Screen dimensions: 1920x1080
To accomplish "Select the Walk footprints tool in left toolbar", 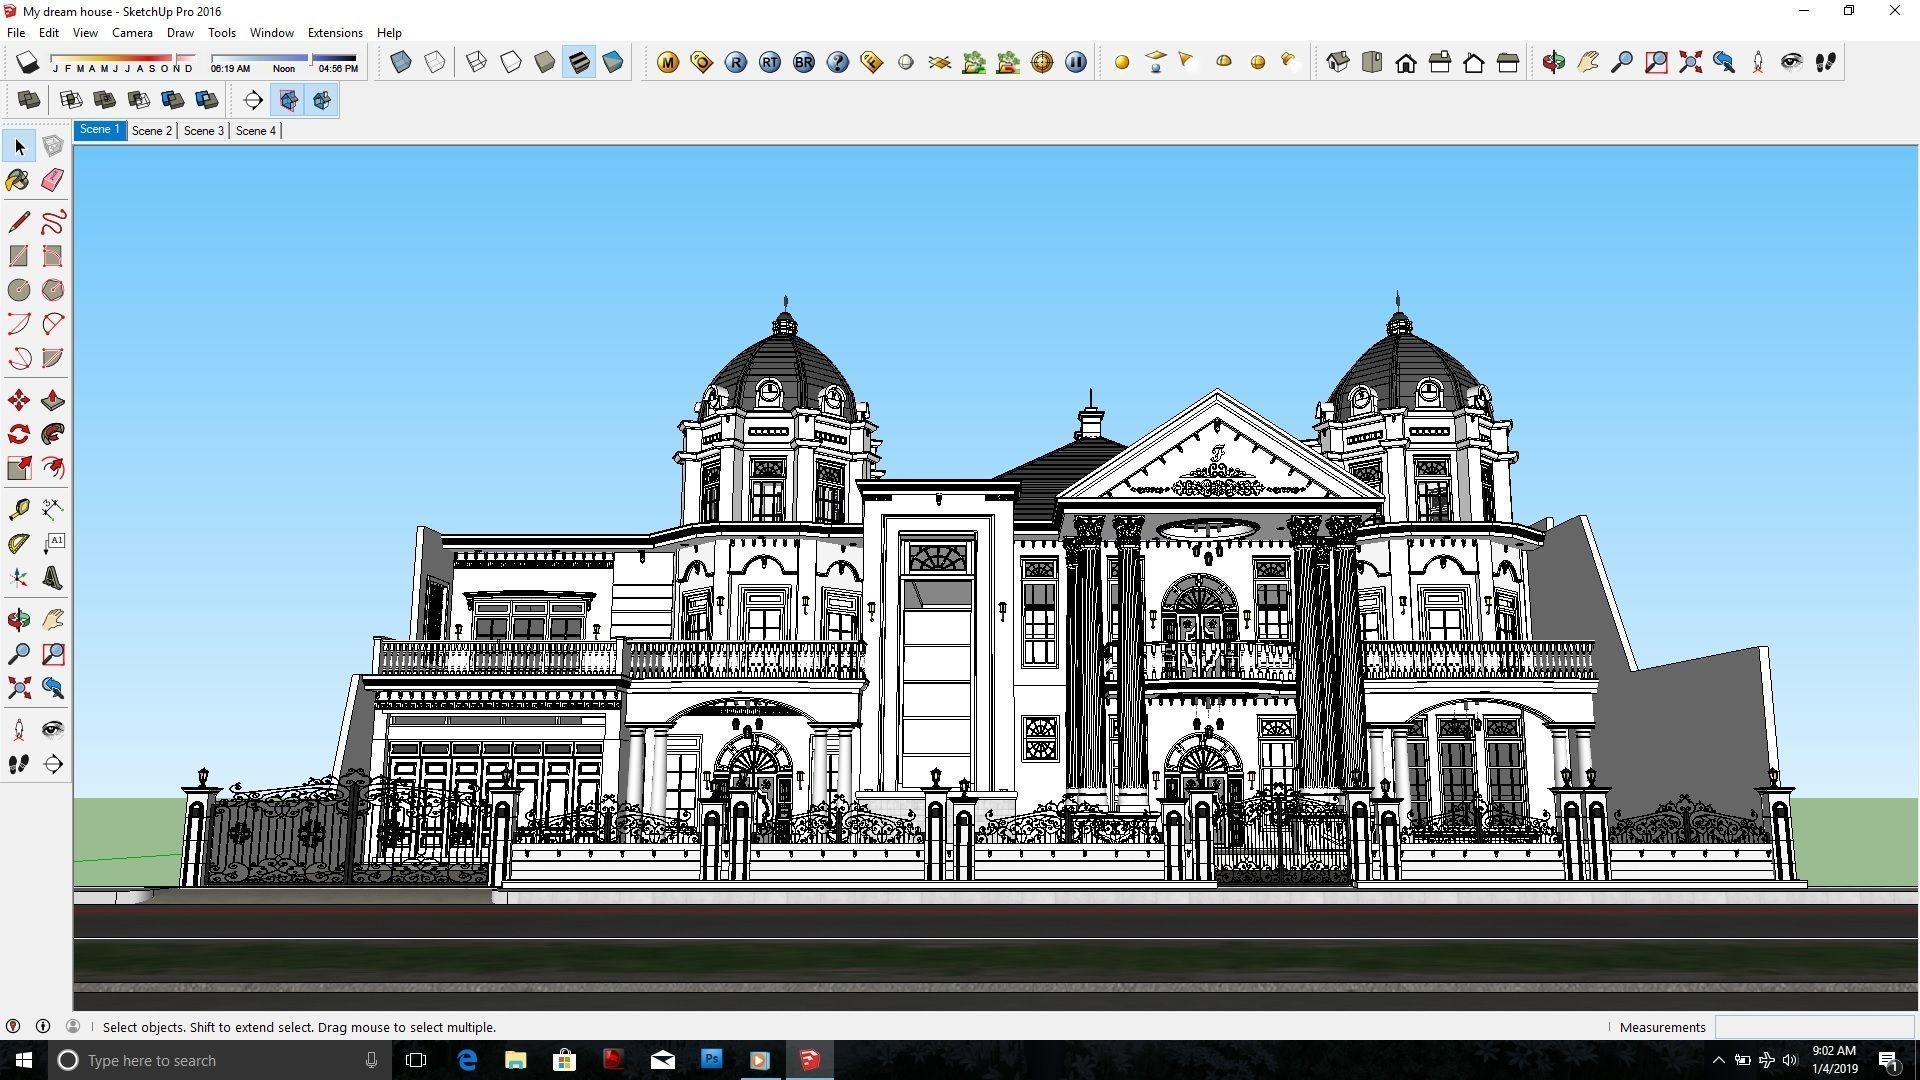I will 19,764.
